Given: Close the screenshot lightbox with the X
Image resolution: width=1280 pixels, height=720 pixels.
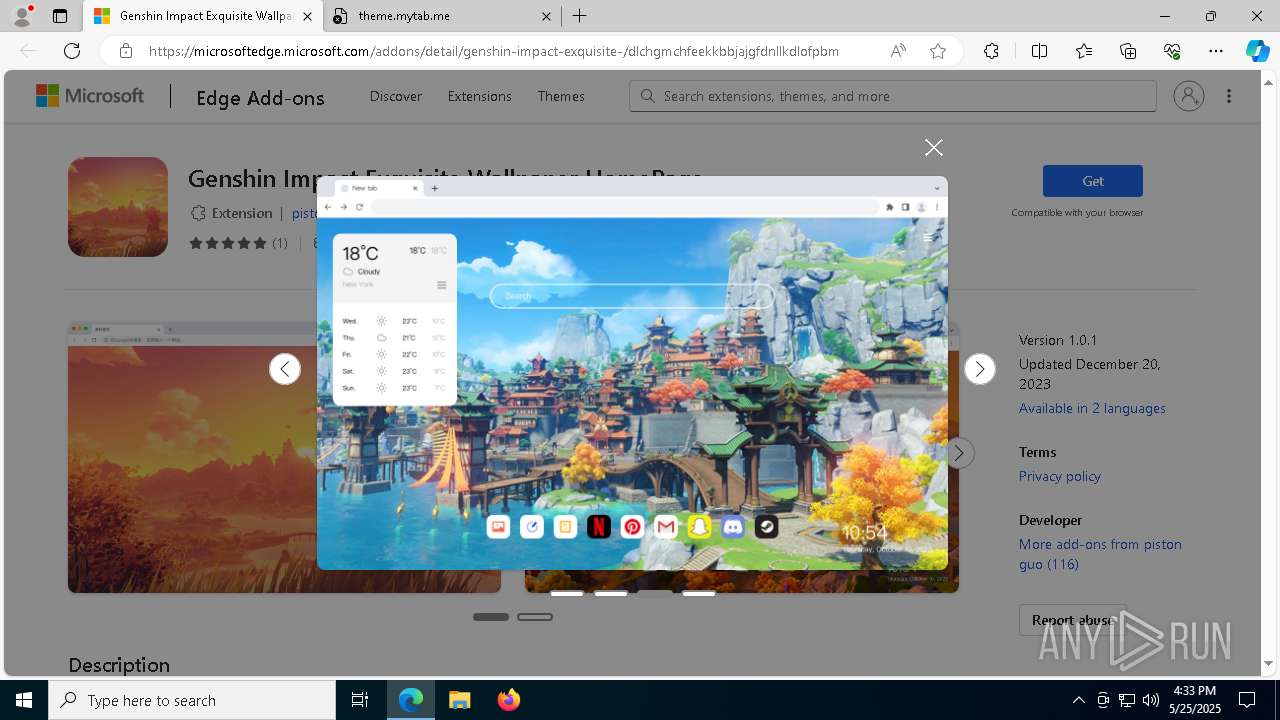Looking at the screenshot, I should tap(933, 148).
